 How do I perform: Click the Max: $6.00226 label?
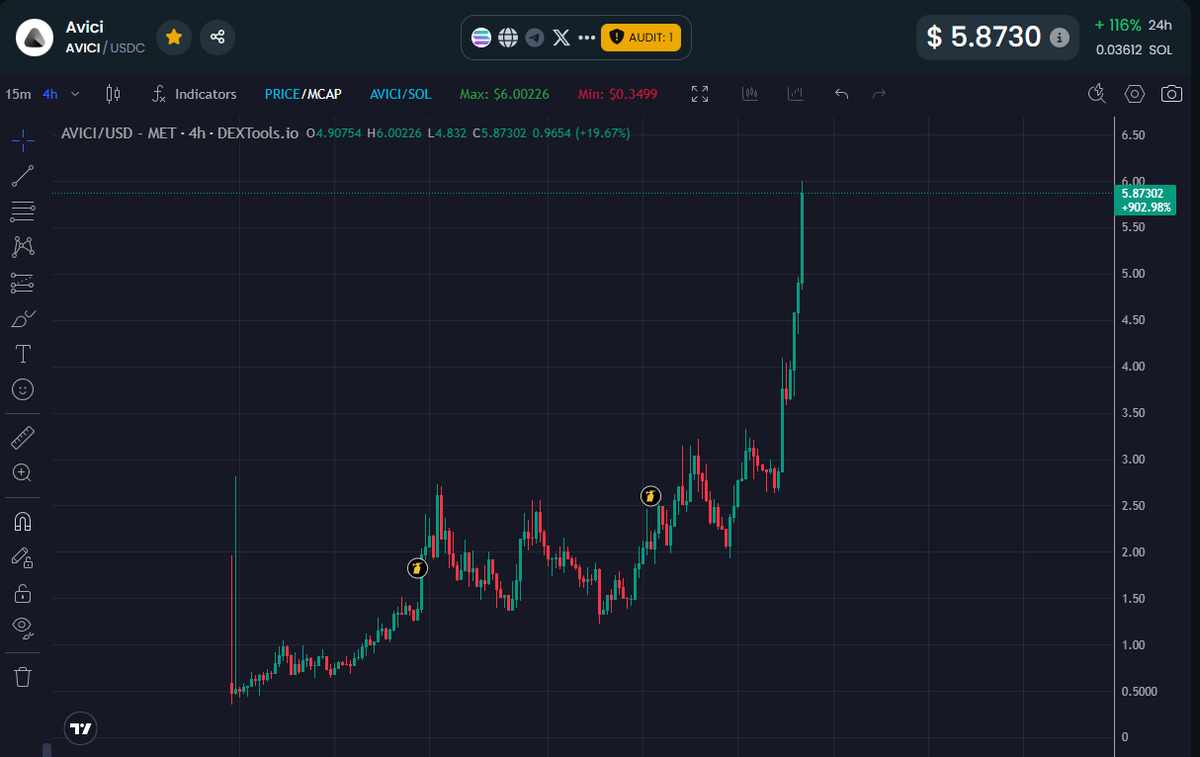pyautogui.click(x=505, y=94)
